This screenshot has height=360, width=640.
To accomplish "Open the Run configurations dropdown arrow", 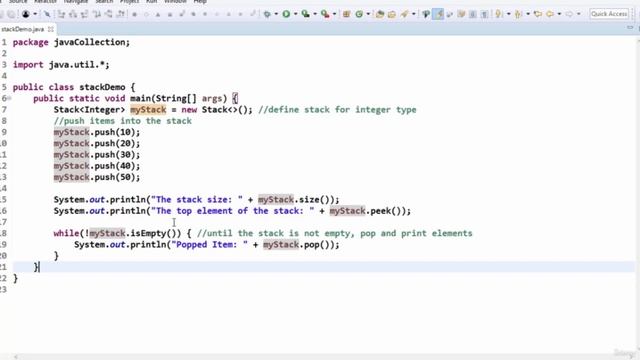I will click(296, 14).
